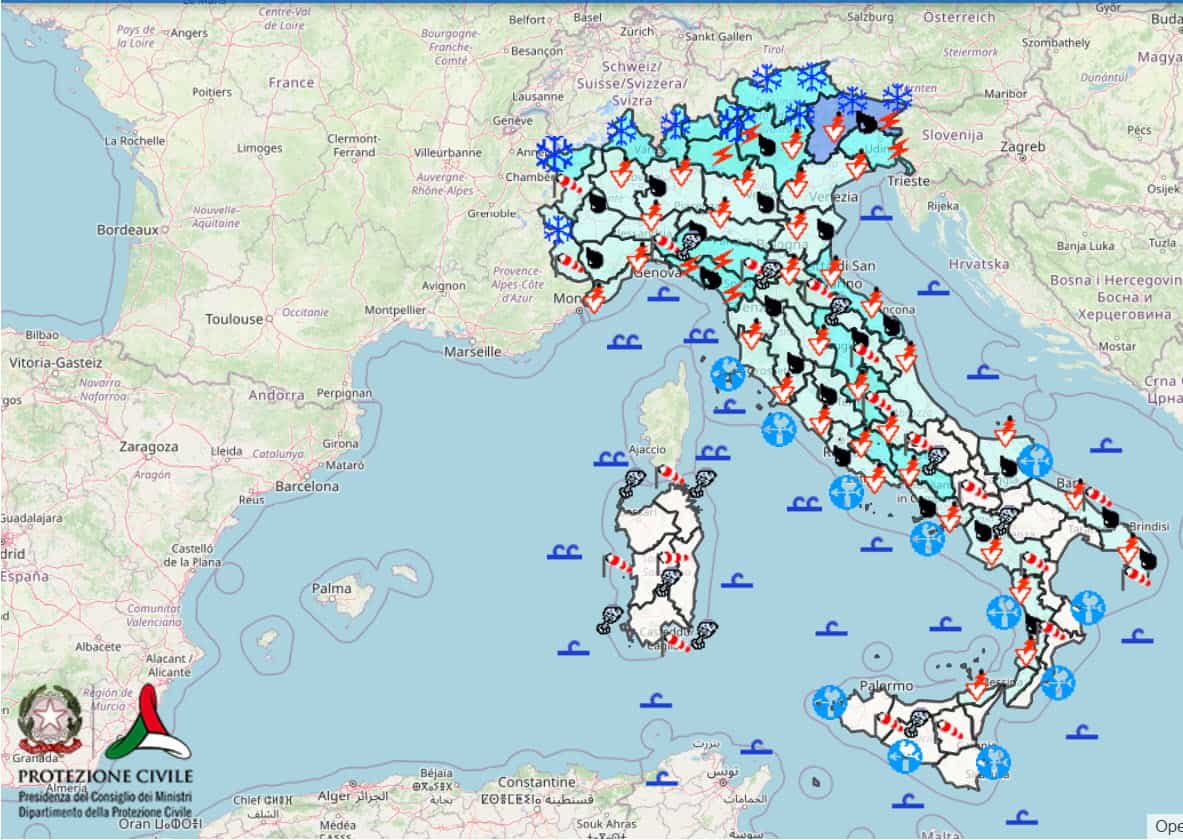Select the Barcelona label on the map
The width and height of the screenshot is (1183, 840).
click(x=306, y=487)
